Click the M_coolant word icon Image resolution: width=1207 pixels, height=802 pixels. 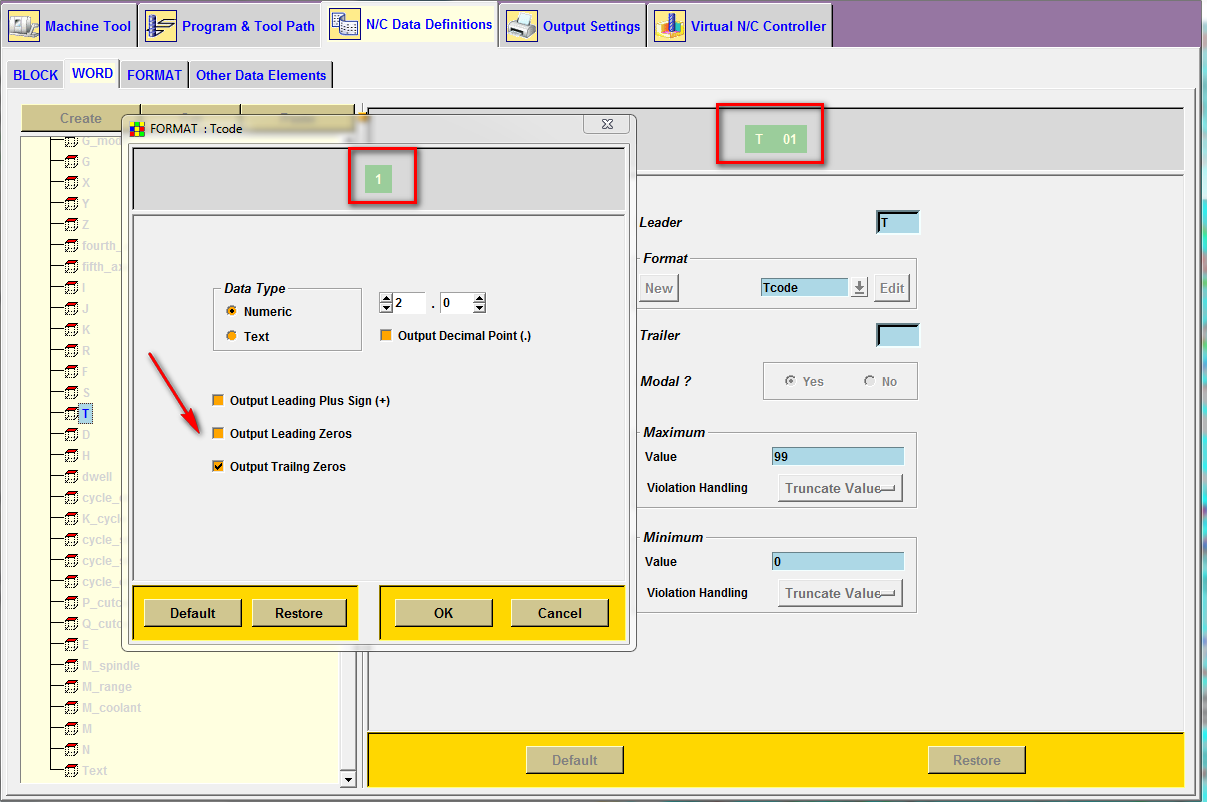[x=71, y=708]
